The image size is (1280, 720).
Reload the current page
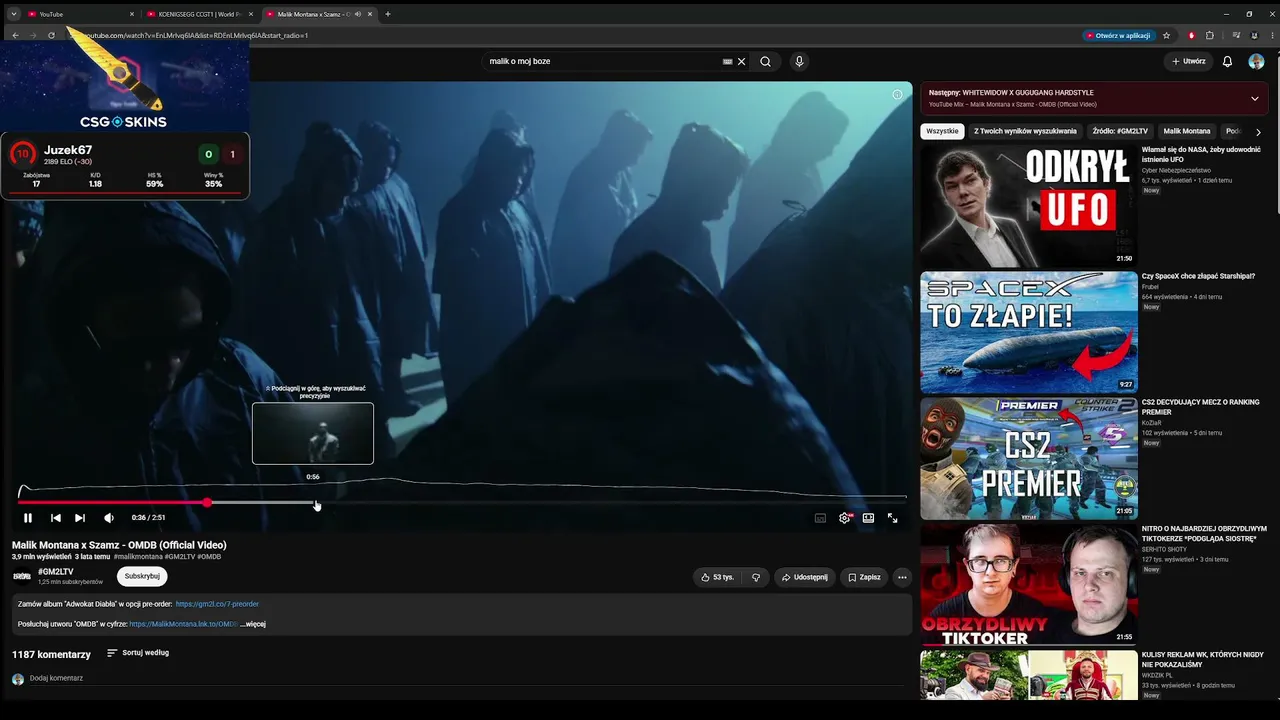[x=51, y=35]
